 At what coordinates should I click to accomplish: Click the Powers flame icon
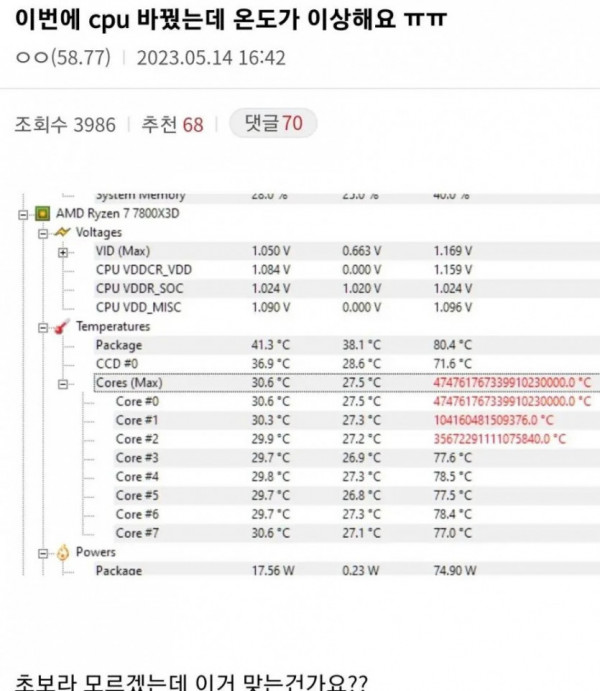click(63, 552)
